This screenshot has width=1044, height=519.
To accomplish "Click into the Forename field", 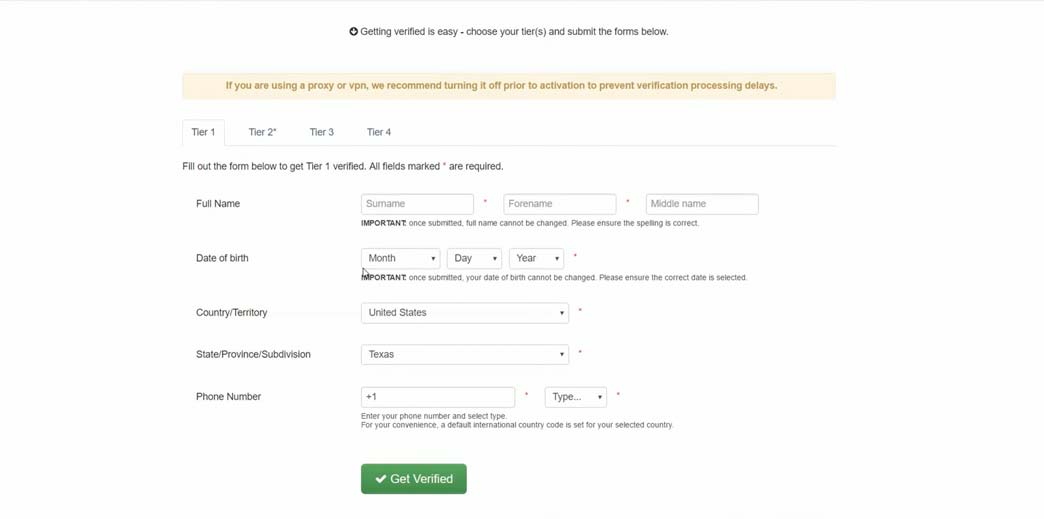I will point(560,205).
